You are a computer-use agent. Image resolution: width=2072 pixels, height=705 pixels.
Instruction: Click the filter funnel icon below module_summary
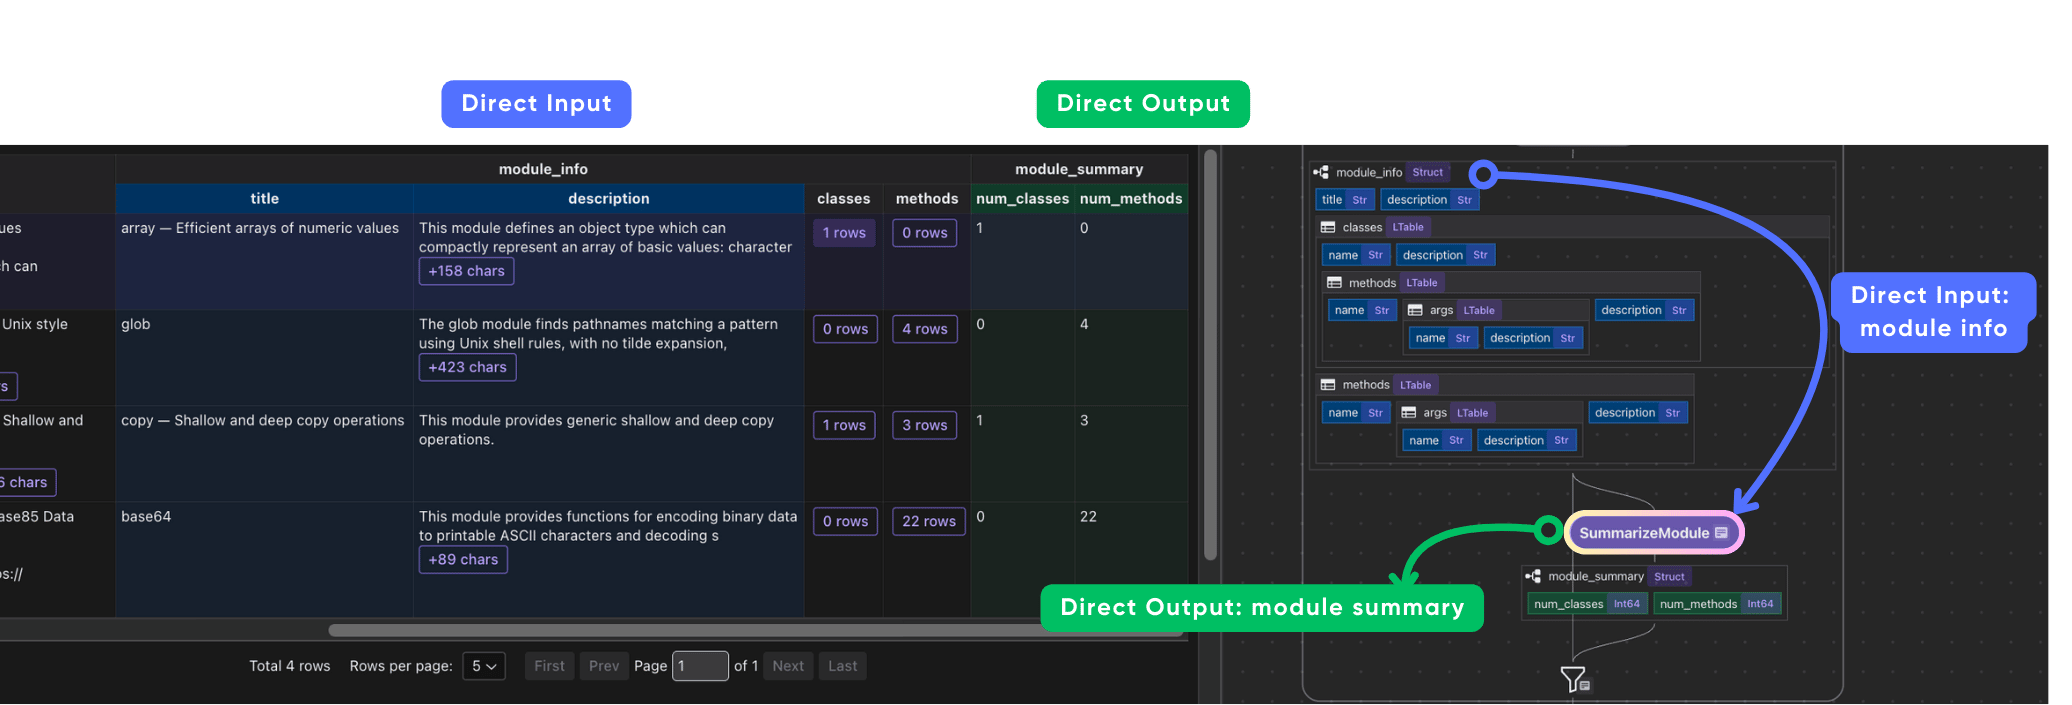tap(1573, 679)
